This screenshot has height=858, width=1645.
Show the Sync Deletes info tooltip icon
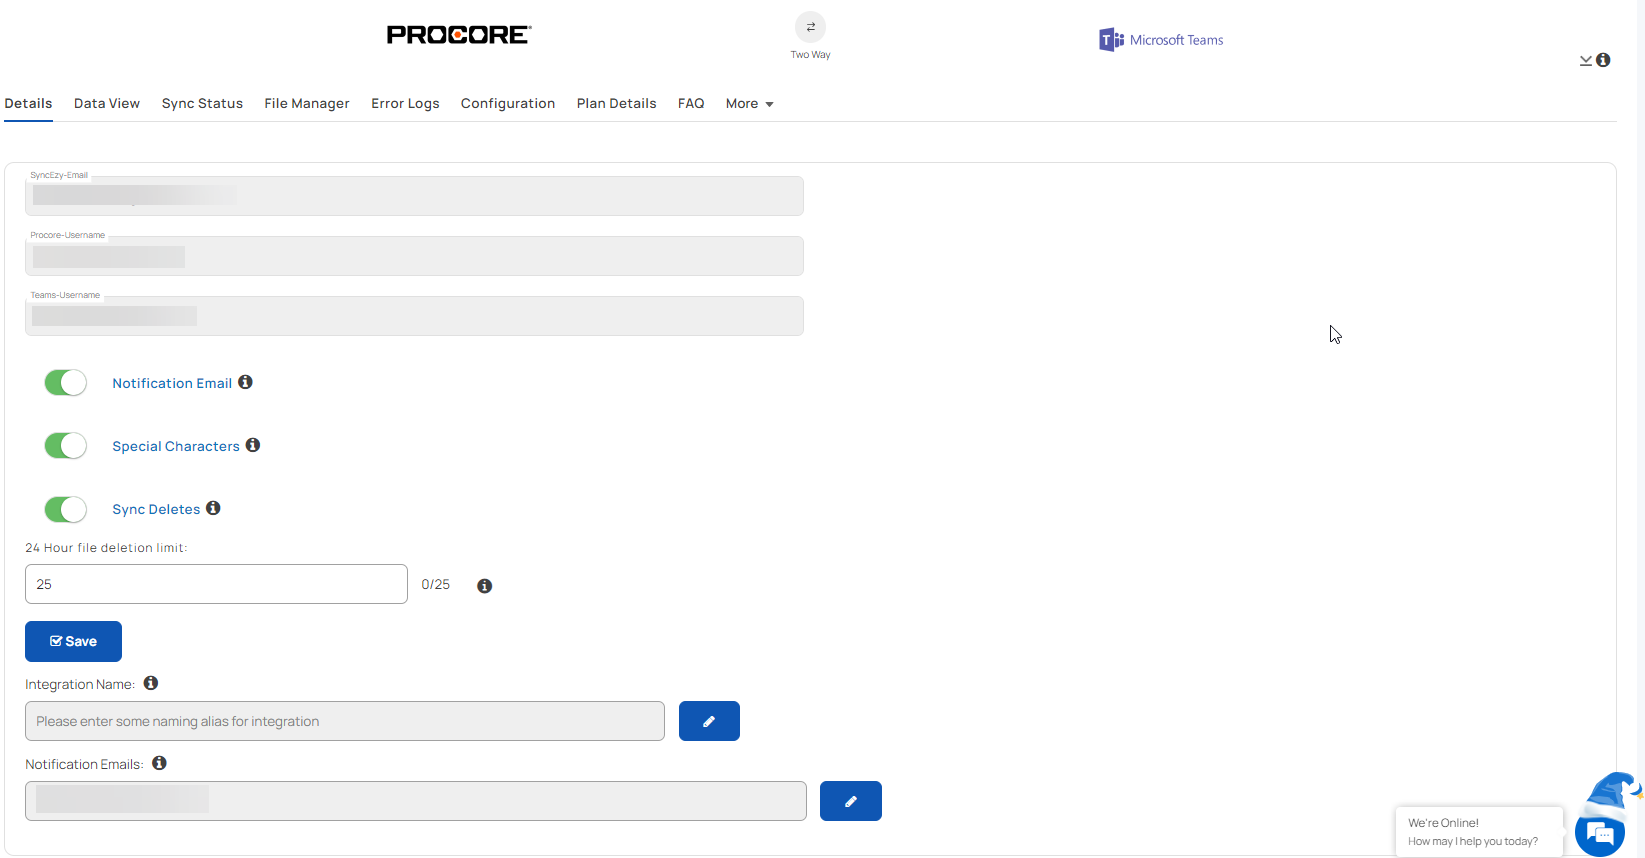coord(213,508)
